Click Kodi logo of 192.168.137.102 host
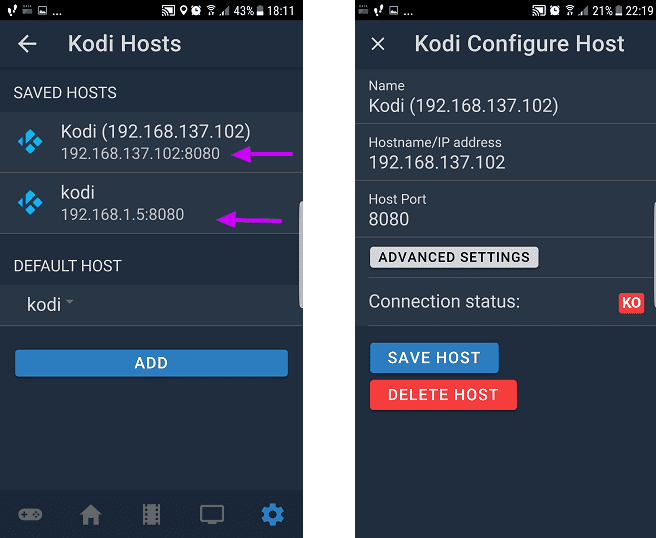 [x=30, y=142]
